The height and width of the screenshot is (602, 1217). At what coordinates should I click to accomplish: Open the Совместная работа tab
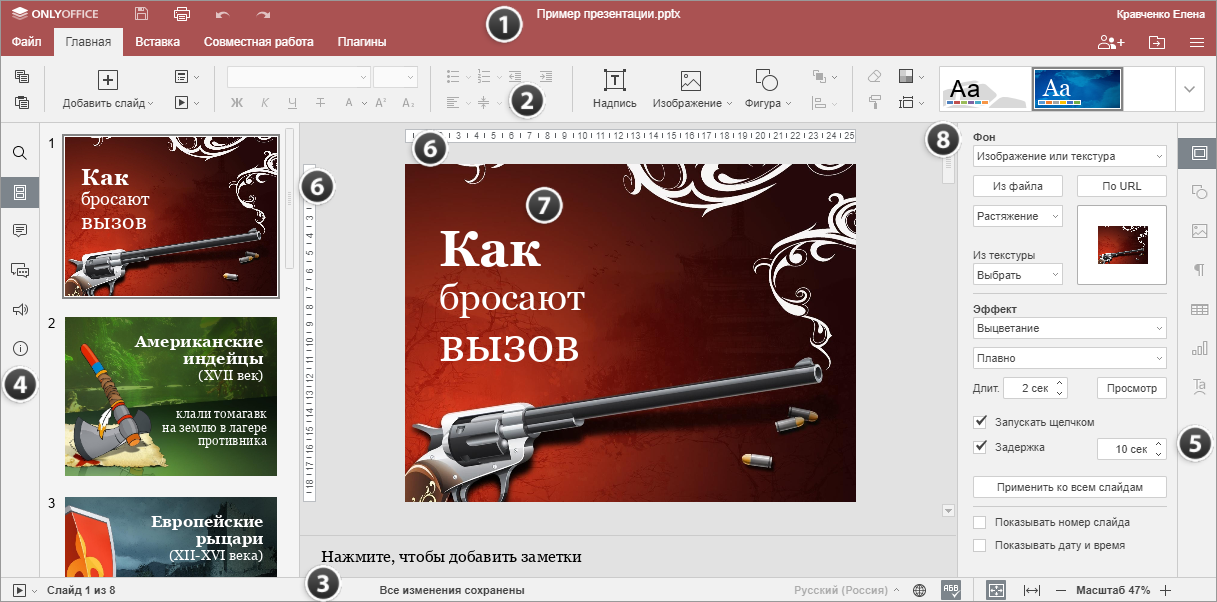click(x=258, y=42)
